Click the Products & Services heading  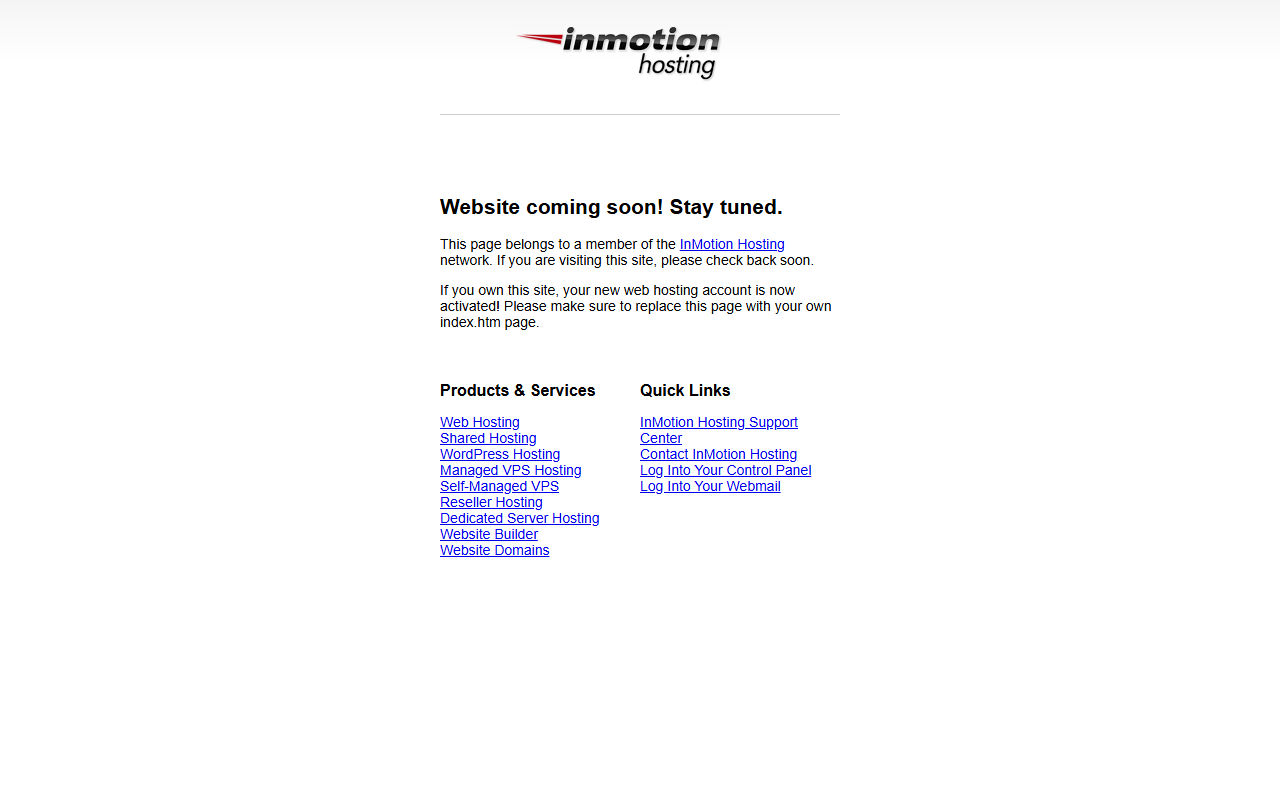point(517,390)
